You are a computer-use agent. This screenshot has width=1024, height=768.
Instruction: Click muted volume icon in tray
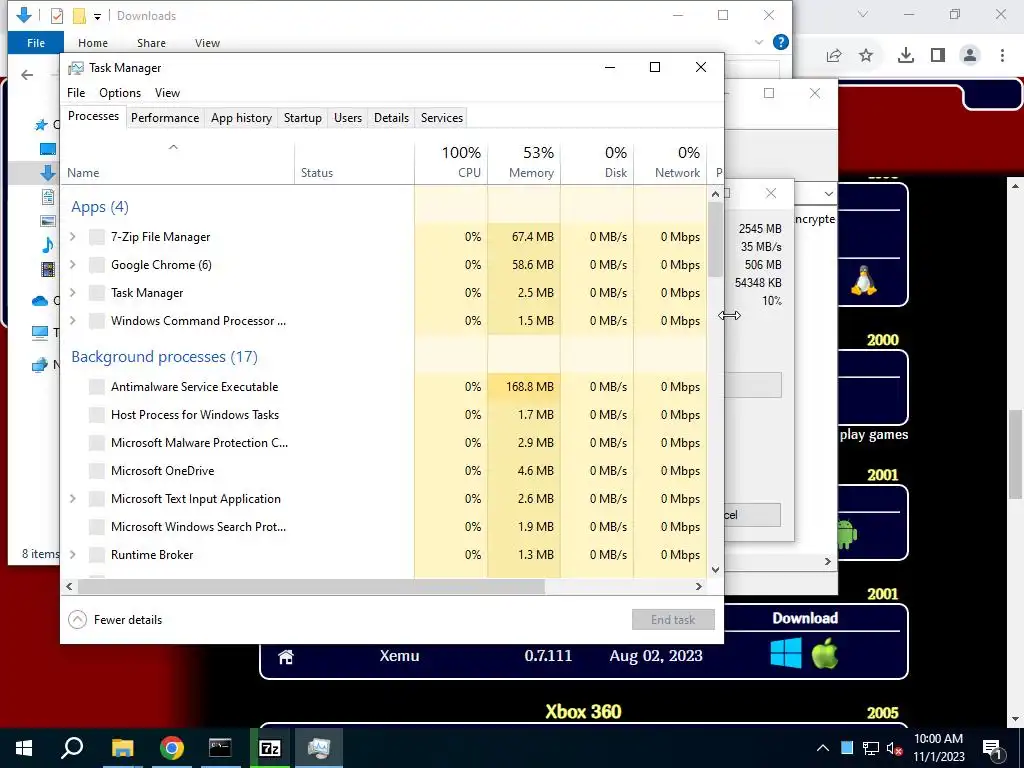(x=894, y=748)
